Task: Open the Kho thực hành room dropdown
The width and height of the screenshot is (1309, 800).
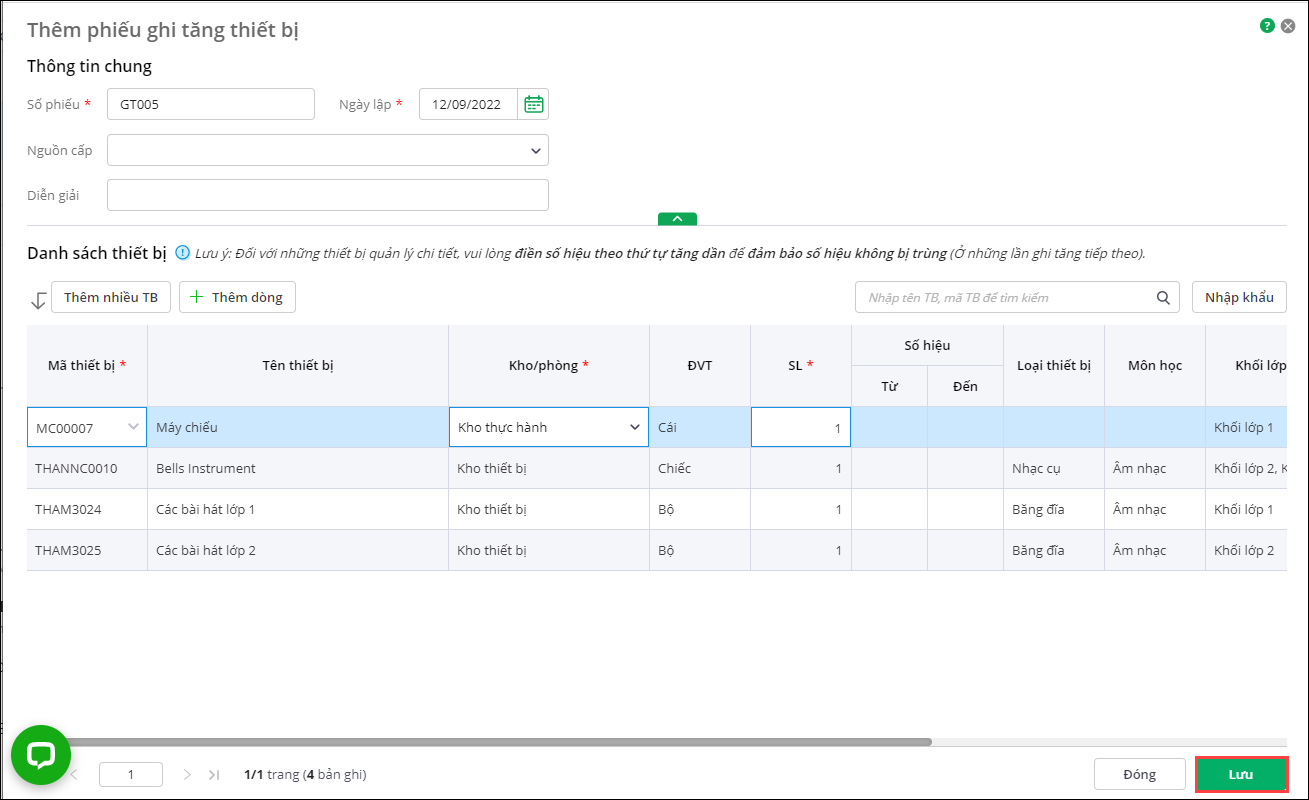Action: point(634,427)
